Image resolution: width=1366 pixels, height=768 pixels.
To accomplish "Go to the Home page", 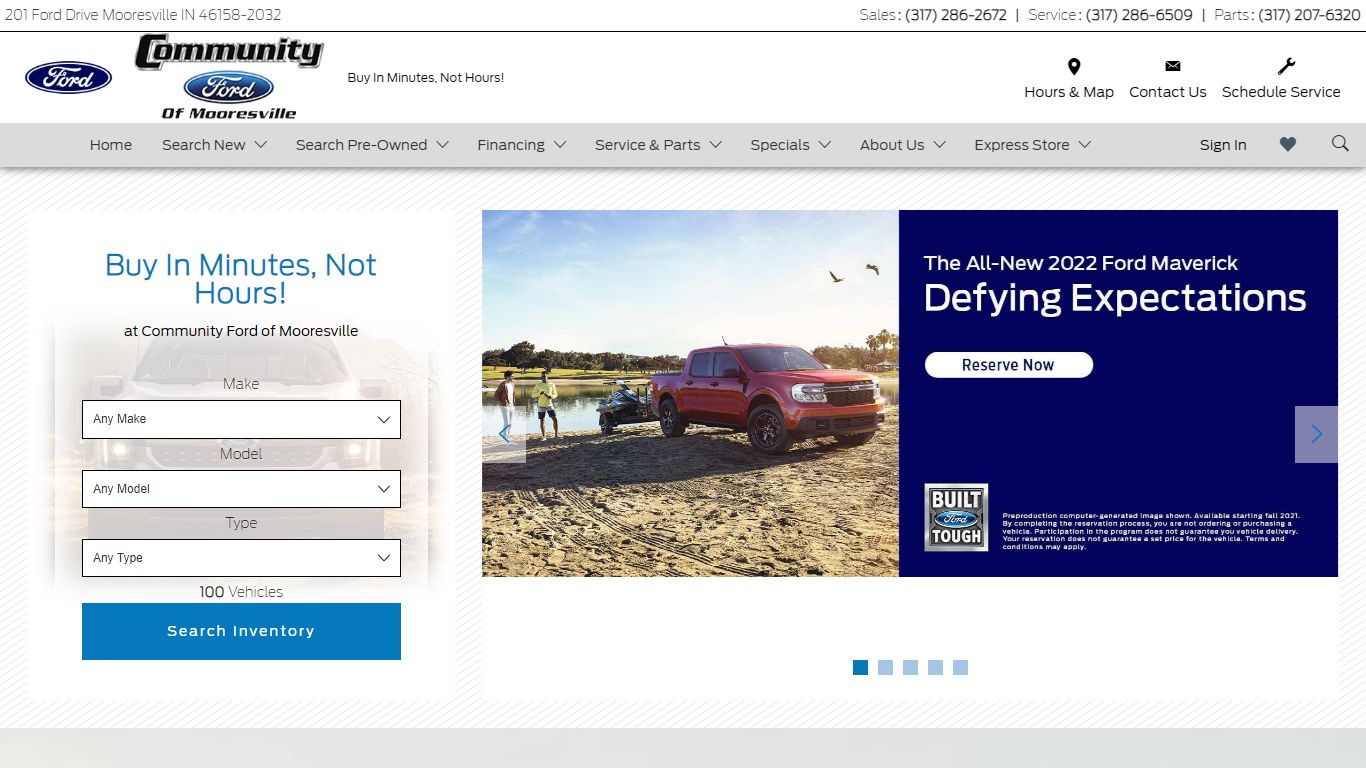I will point(111,145).
